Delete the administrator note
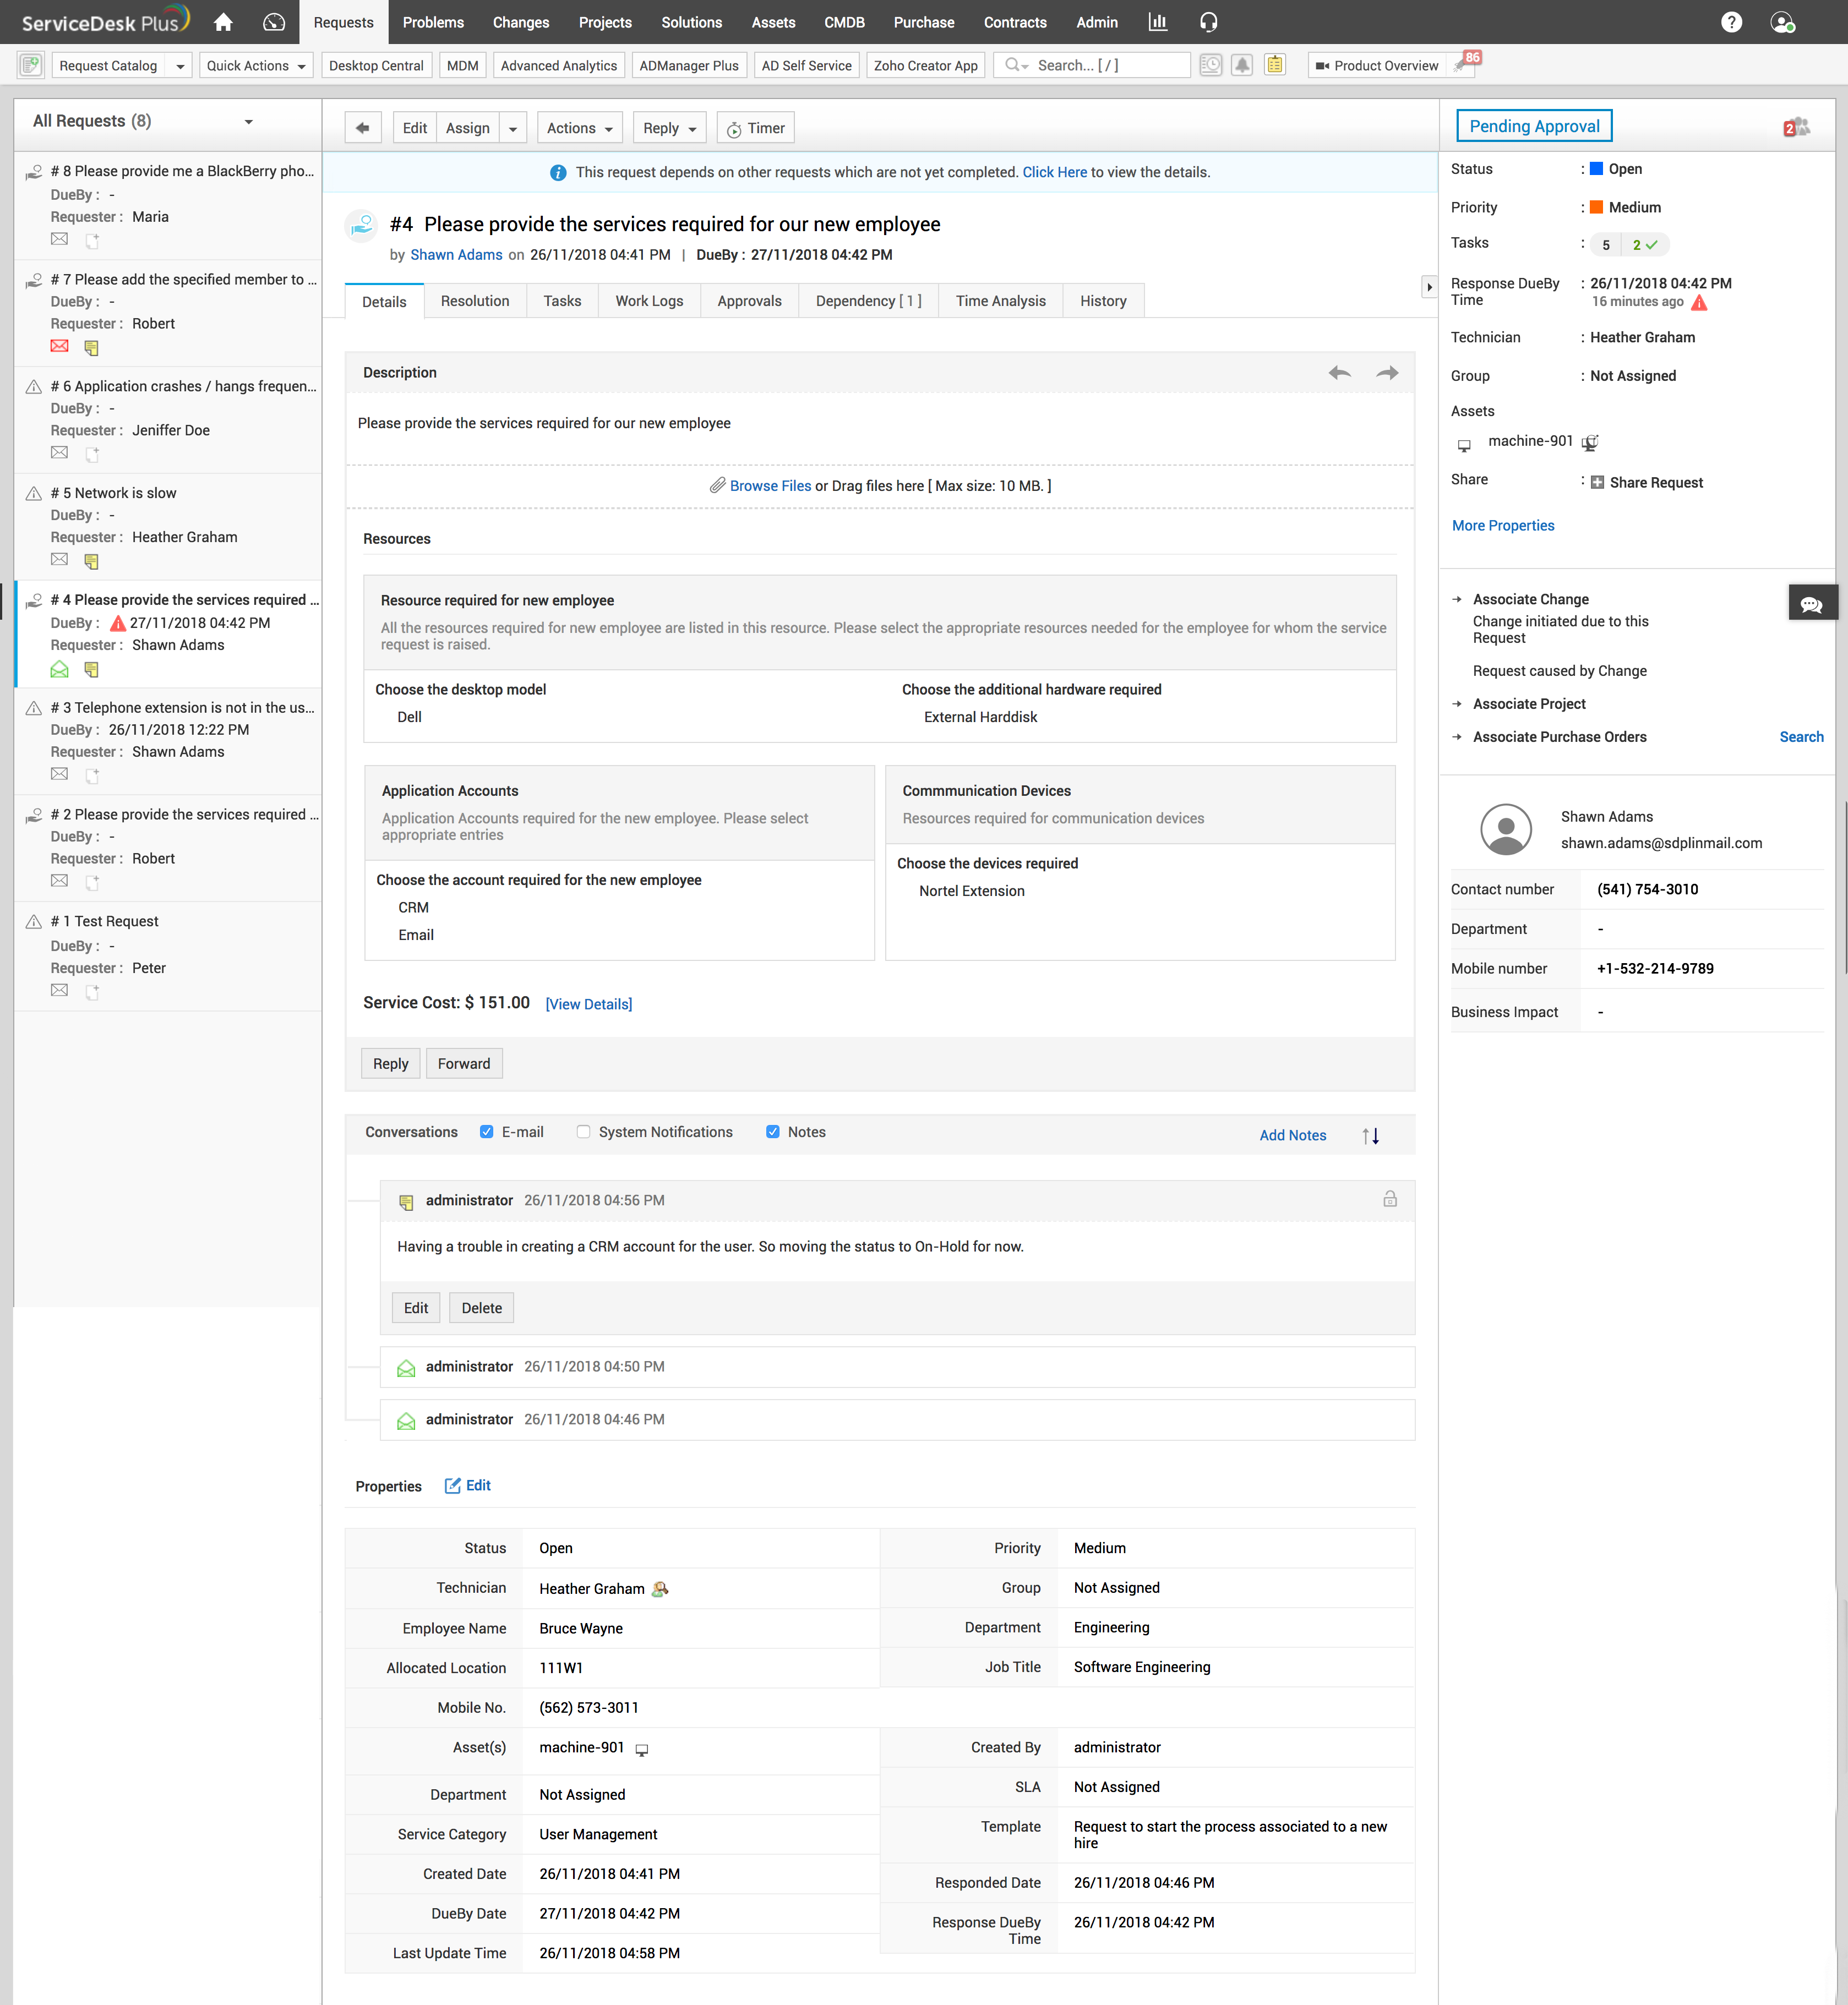 pyautogui.click(x=481, y=1308)
